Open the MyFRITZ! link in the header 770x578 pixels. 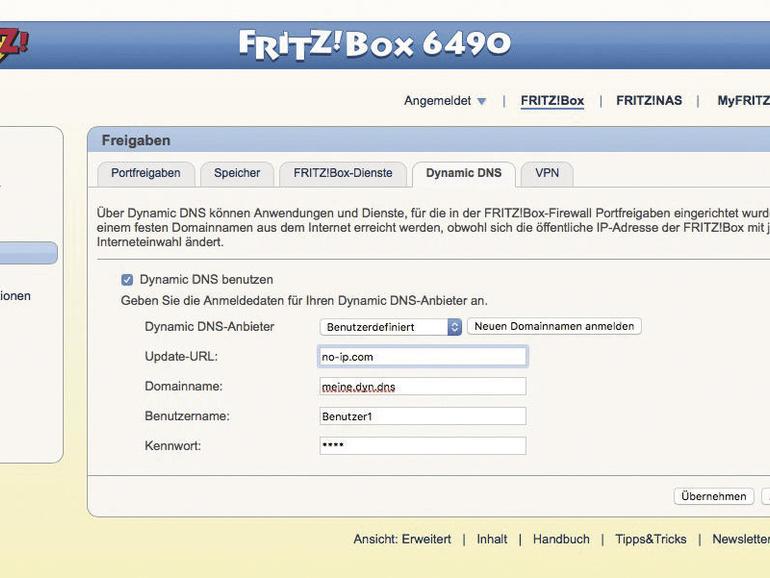[743, 101]
